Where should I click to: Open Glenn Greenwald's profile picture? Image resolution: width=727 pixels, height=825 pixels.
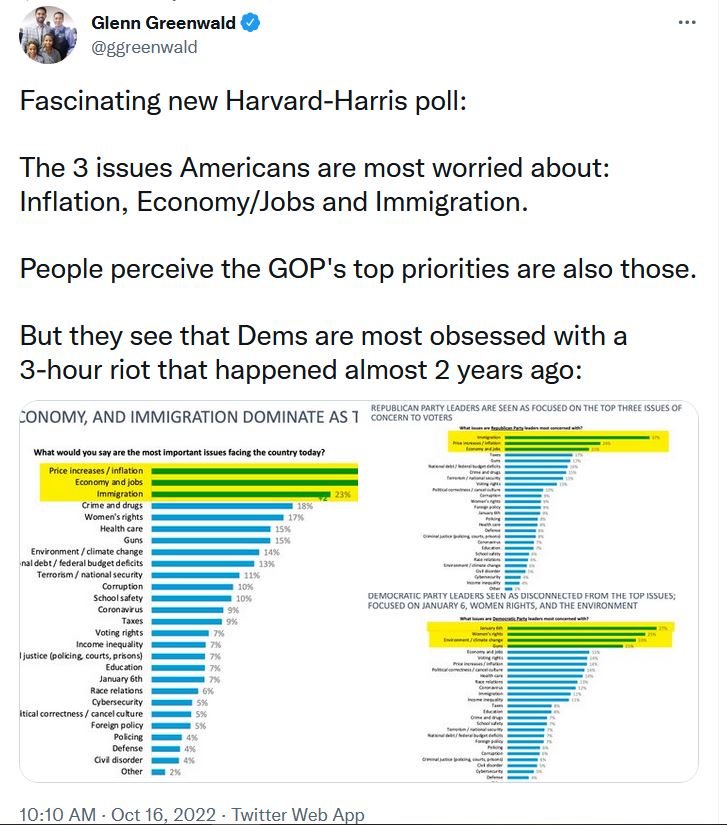tap(47, 35)
